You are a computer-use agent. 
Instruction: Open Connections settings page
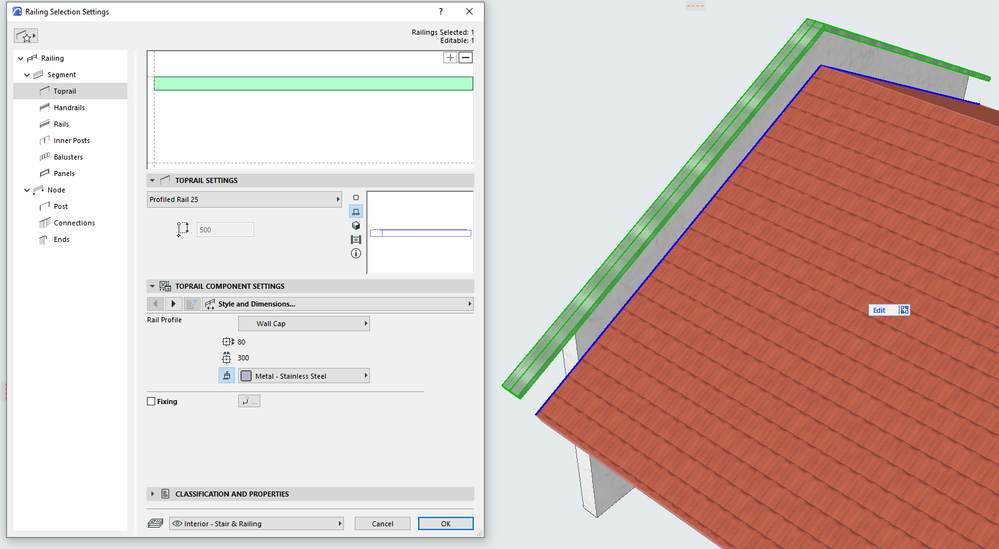point(74,223)
